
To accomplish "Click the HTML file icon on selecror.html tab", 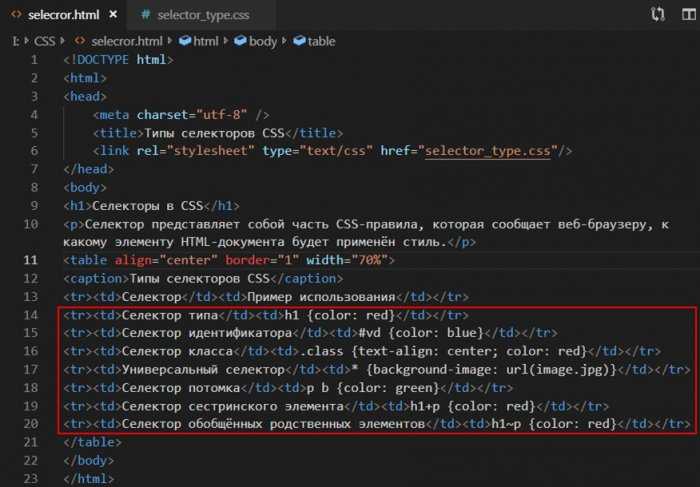I will 16,14.
